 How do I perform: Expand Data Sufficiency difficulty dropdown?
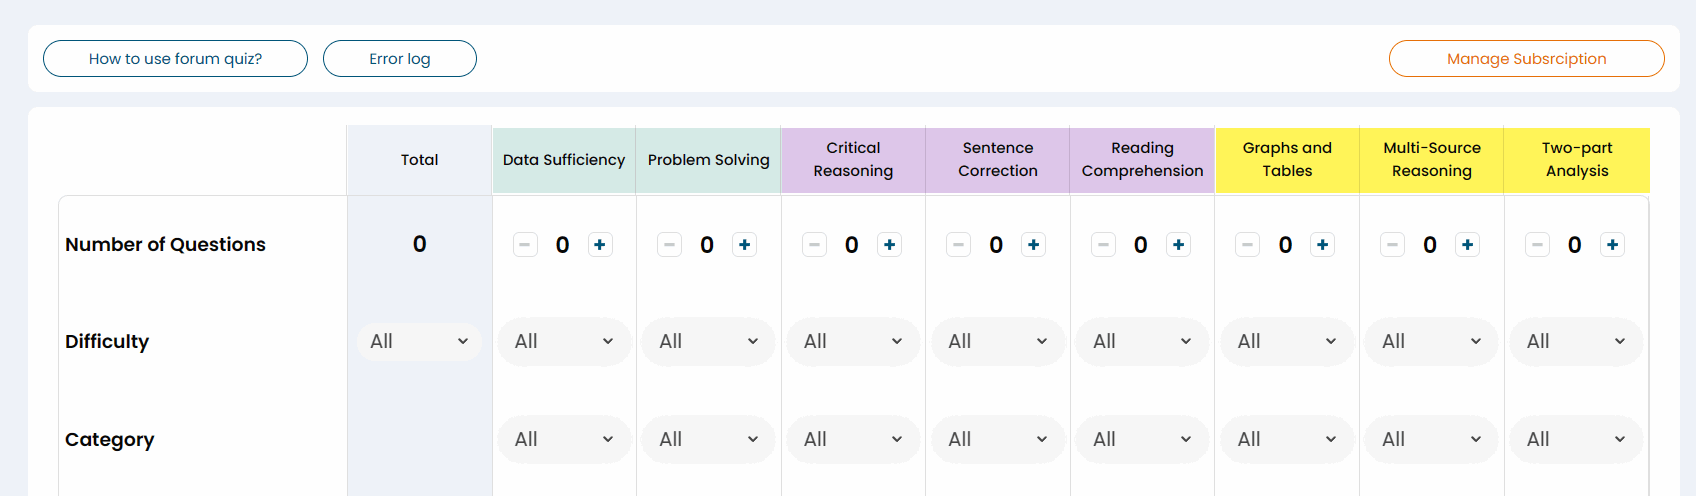[x=564, y=342]
